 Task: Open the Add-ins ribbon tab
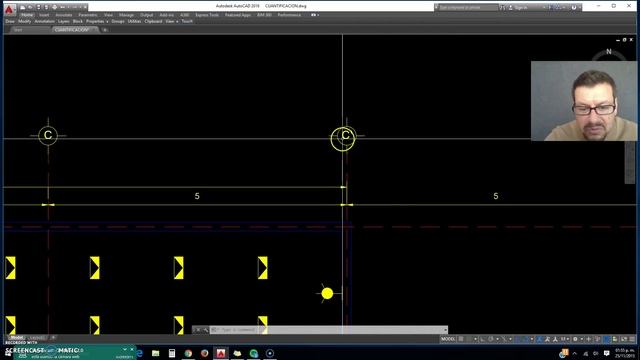(166, 15)
